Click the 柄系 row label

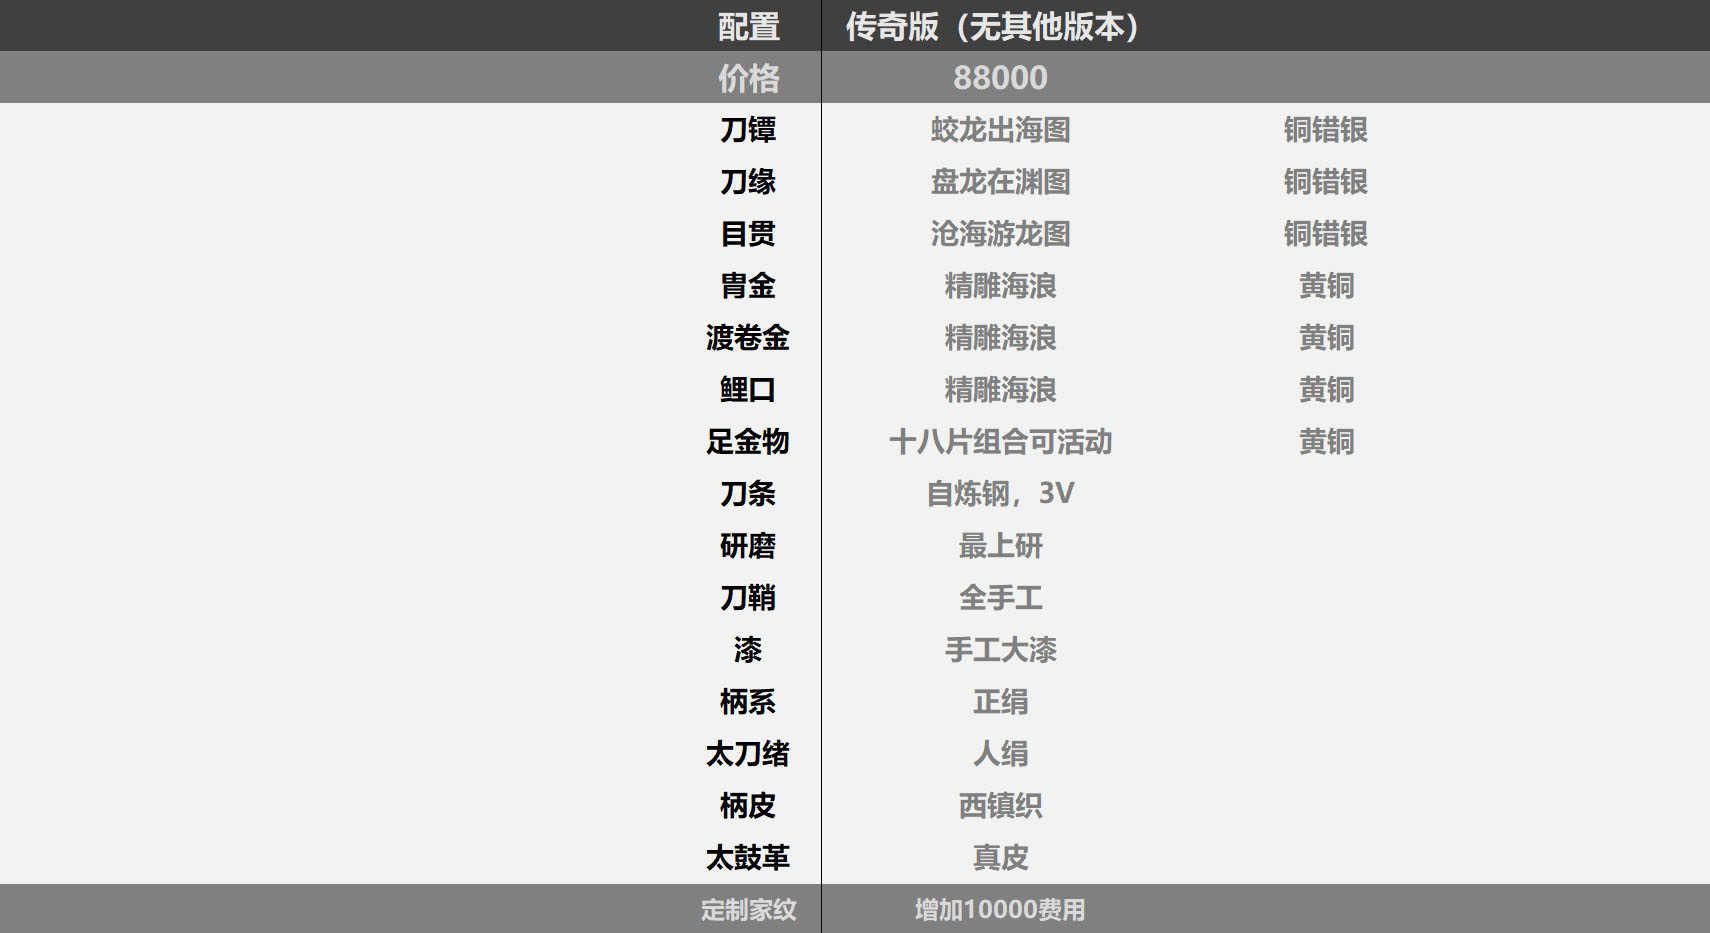tap(748, 702)
